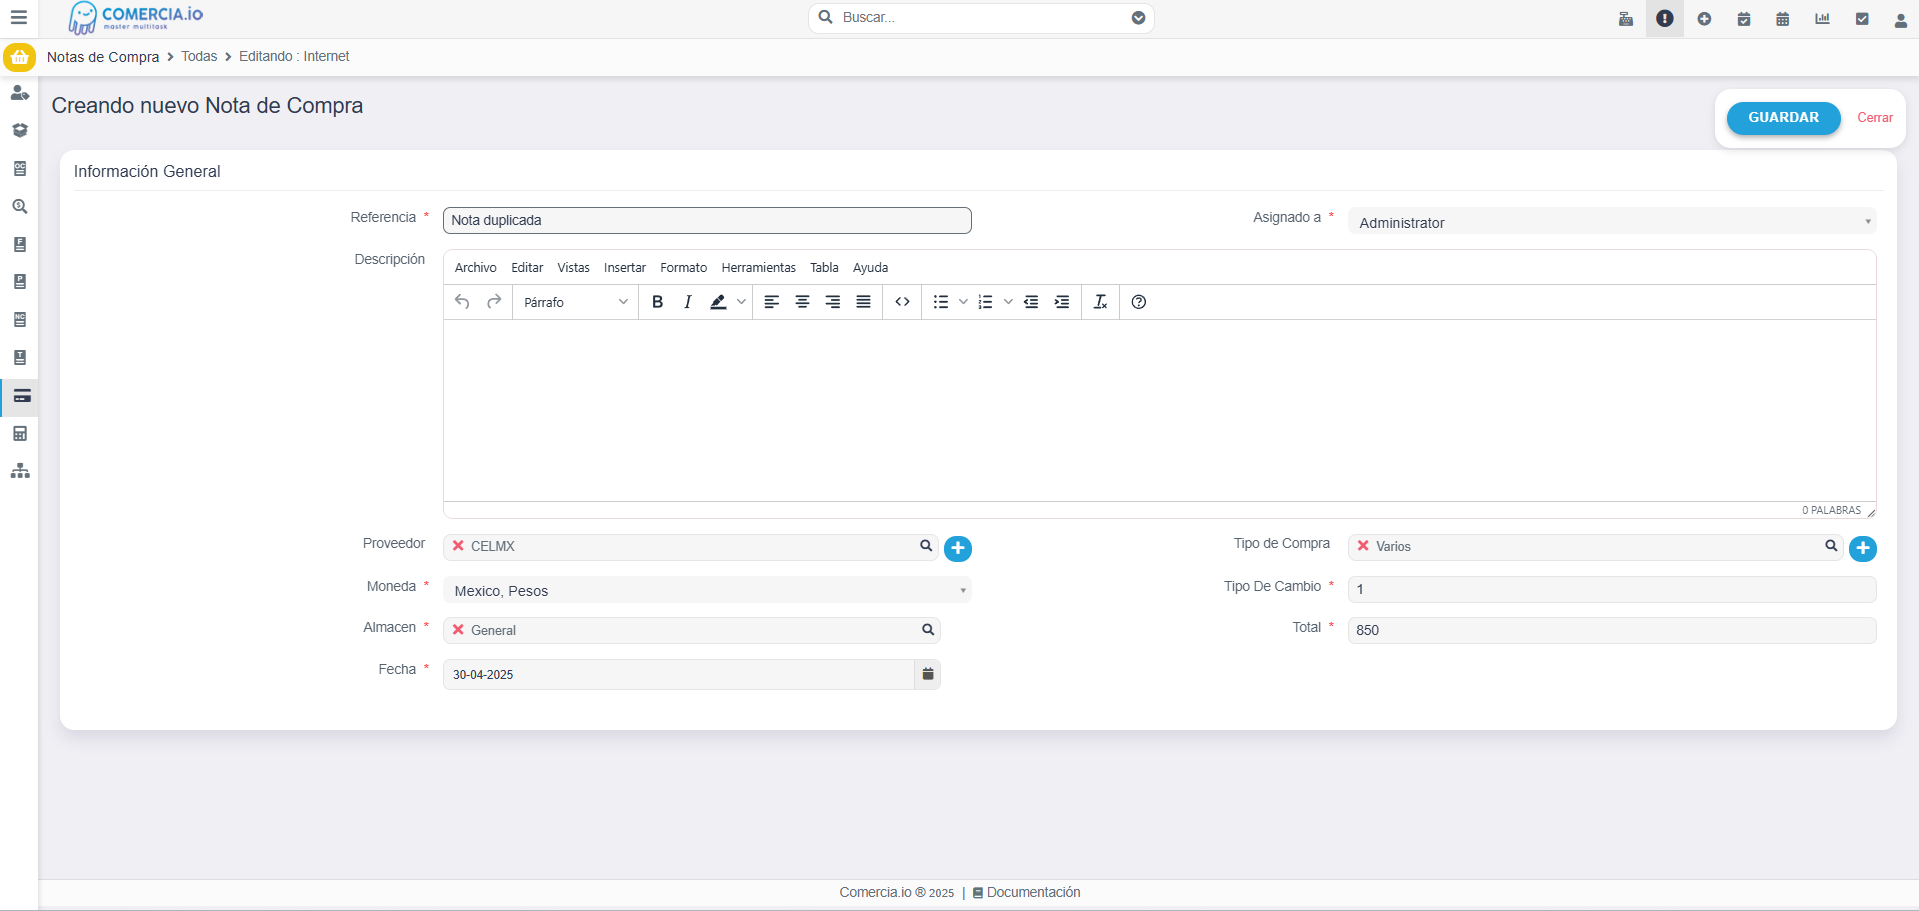Click the alert exclamation icon in top bar

[1665, 19]
